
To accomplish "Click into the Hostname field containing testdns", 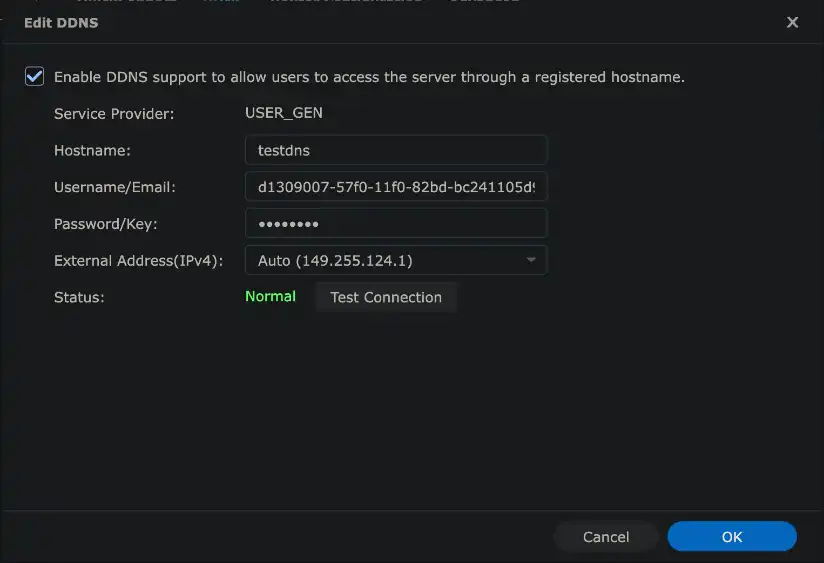I will tap(396, 150).
